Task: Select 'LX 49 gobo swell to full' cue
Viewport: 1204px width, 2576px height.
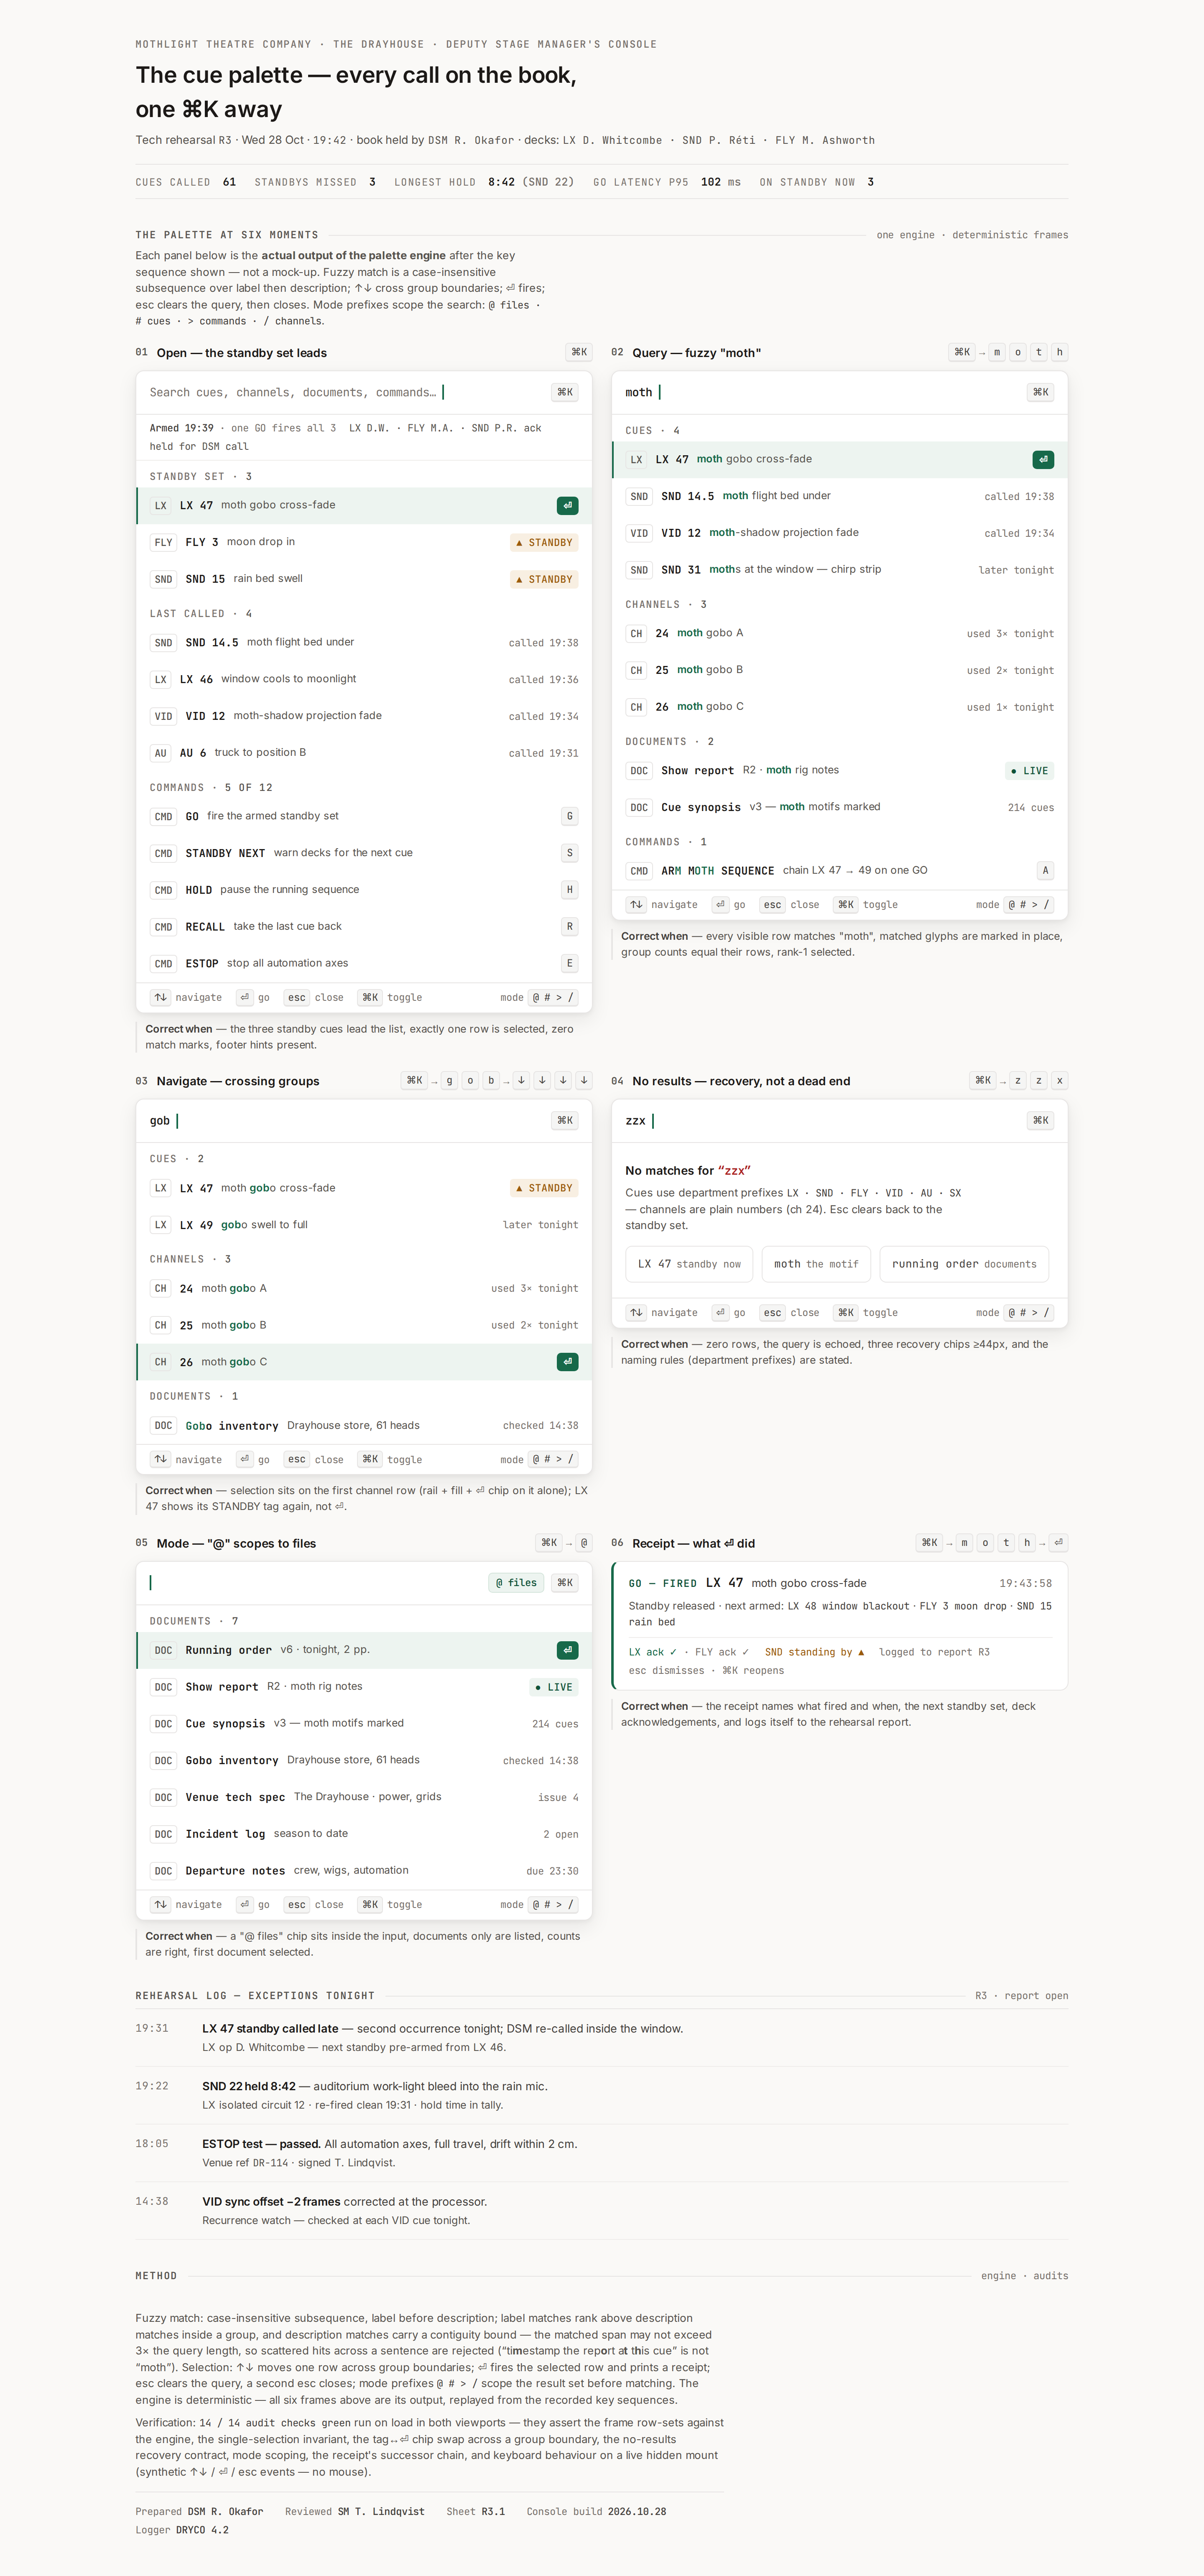Action: pyautogui.click(x=364, y=1225)
